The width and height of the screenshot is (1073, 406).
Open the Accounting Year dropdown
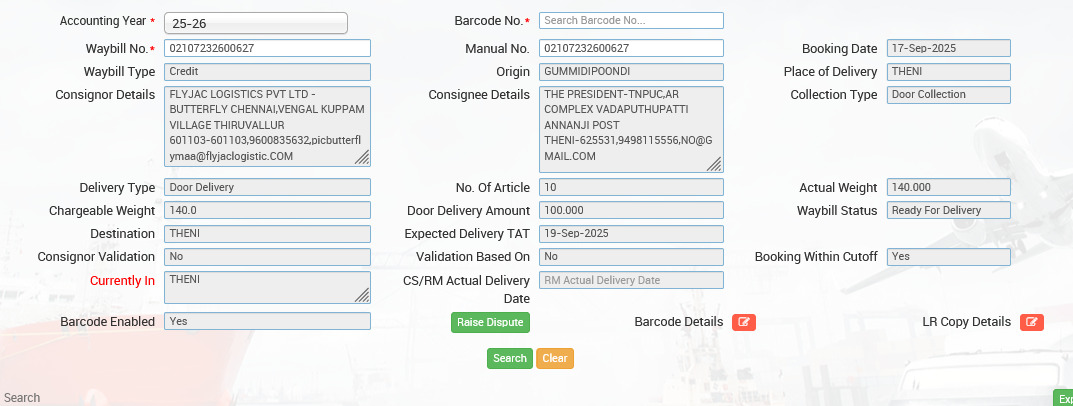[x=256, y=22]
